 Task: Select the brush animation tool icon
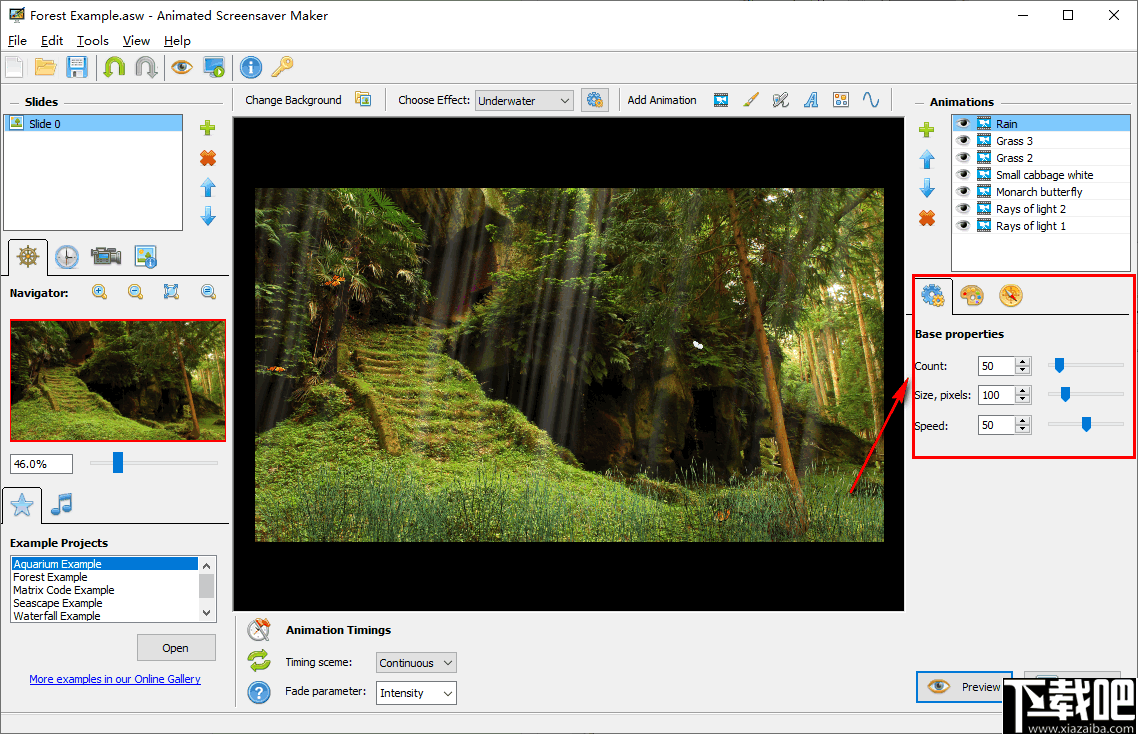(751, 100)
